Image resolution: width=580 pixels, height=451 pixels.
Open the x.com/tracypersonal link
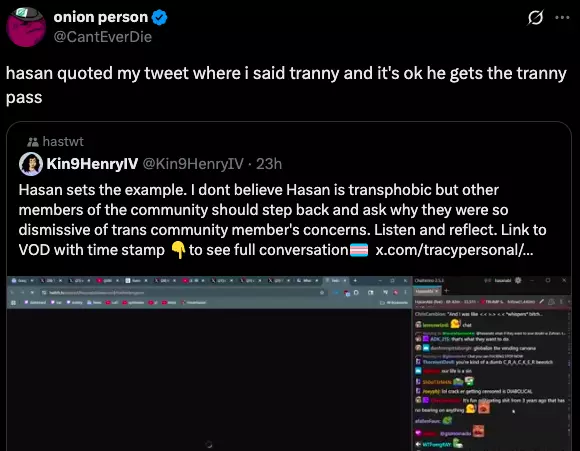[454, 250]
